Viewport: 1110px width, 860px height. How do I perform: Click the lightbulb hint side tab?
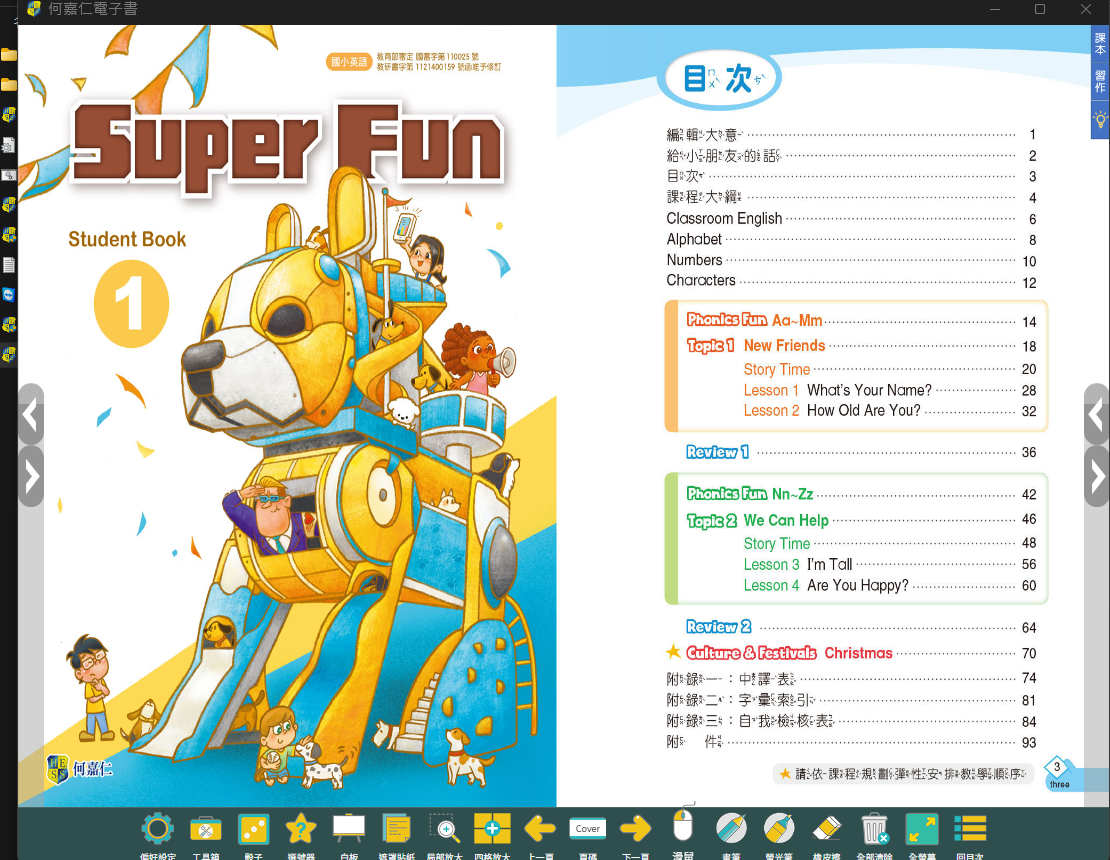tap(1100, 120)
